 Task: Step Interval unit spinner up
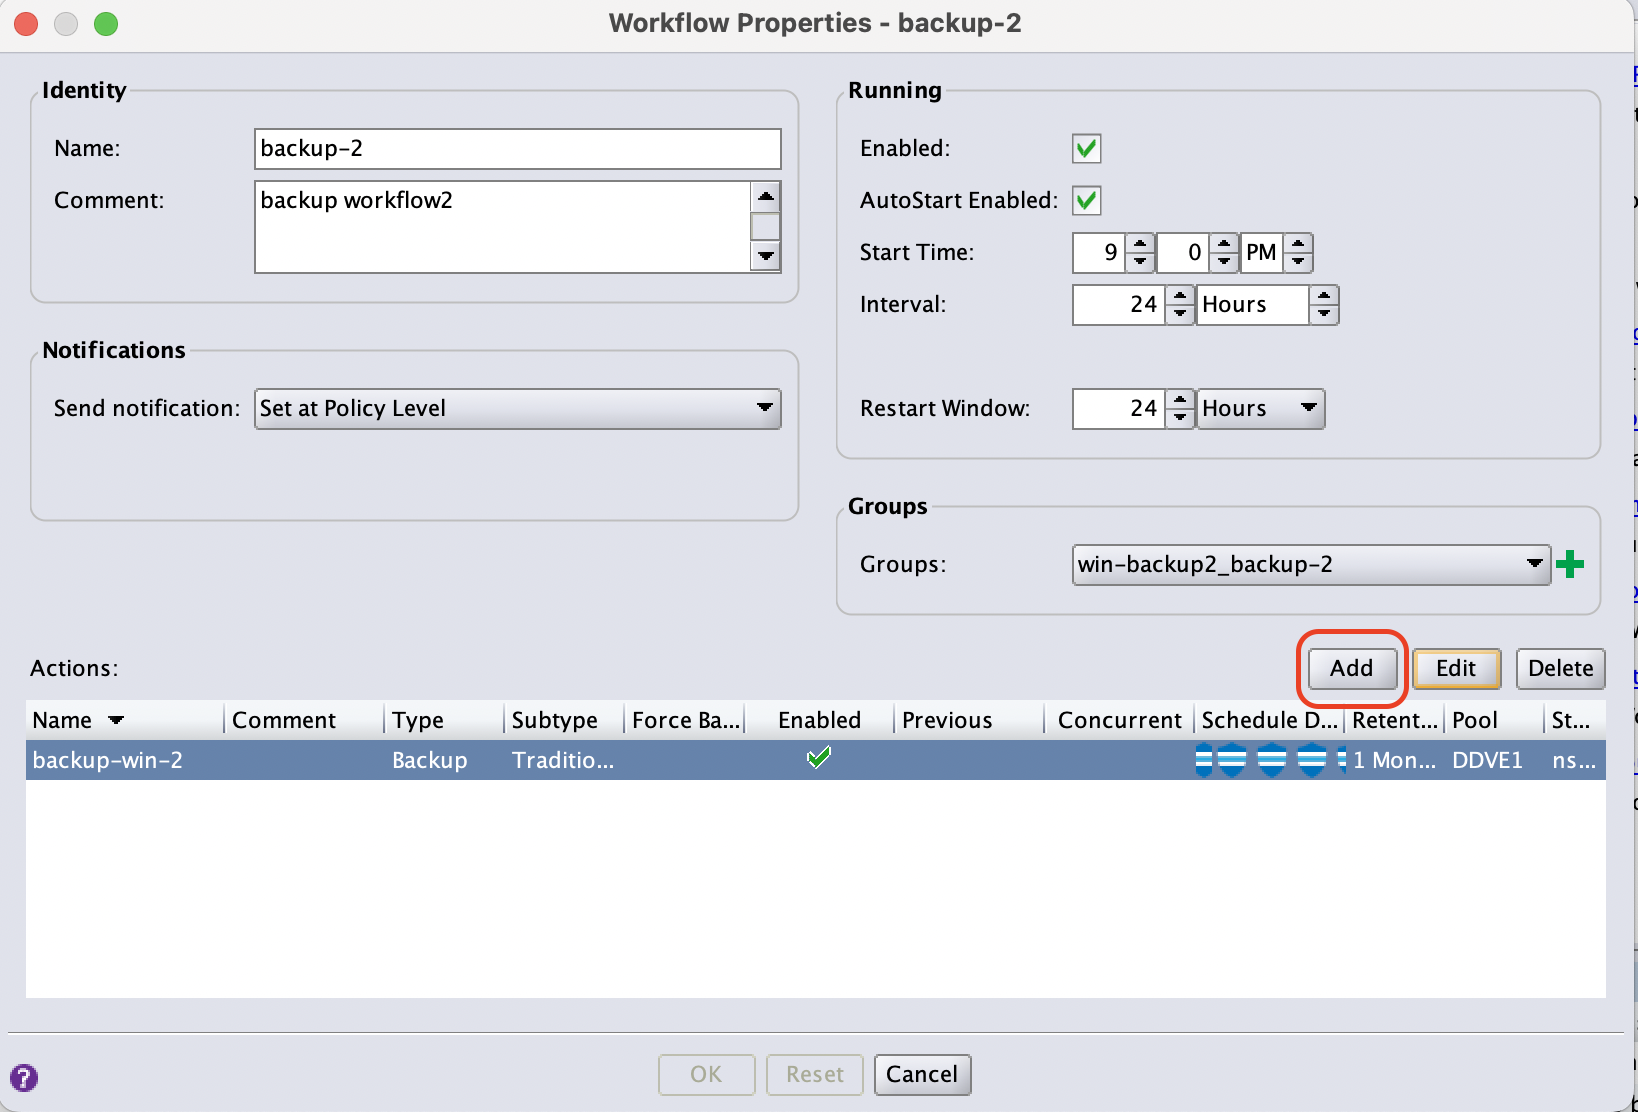click(1324, 295)
